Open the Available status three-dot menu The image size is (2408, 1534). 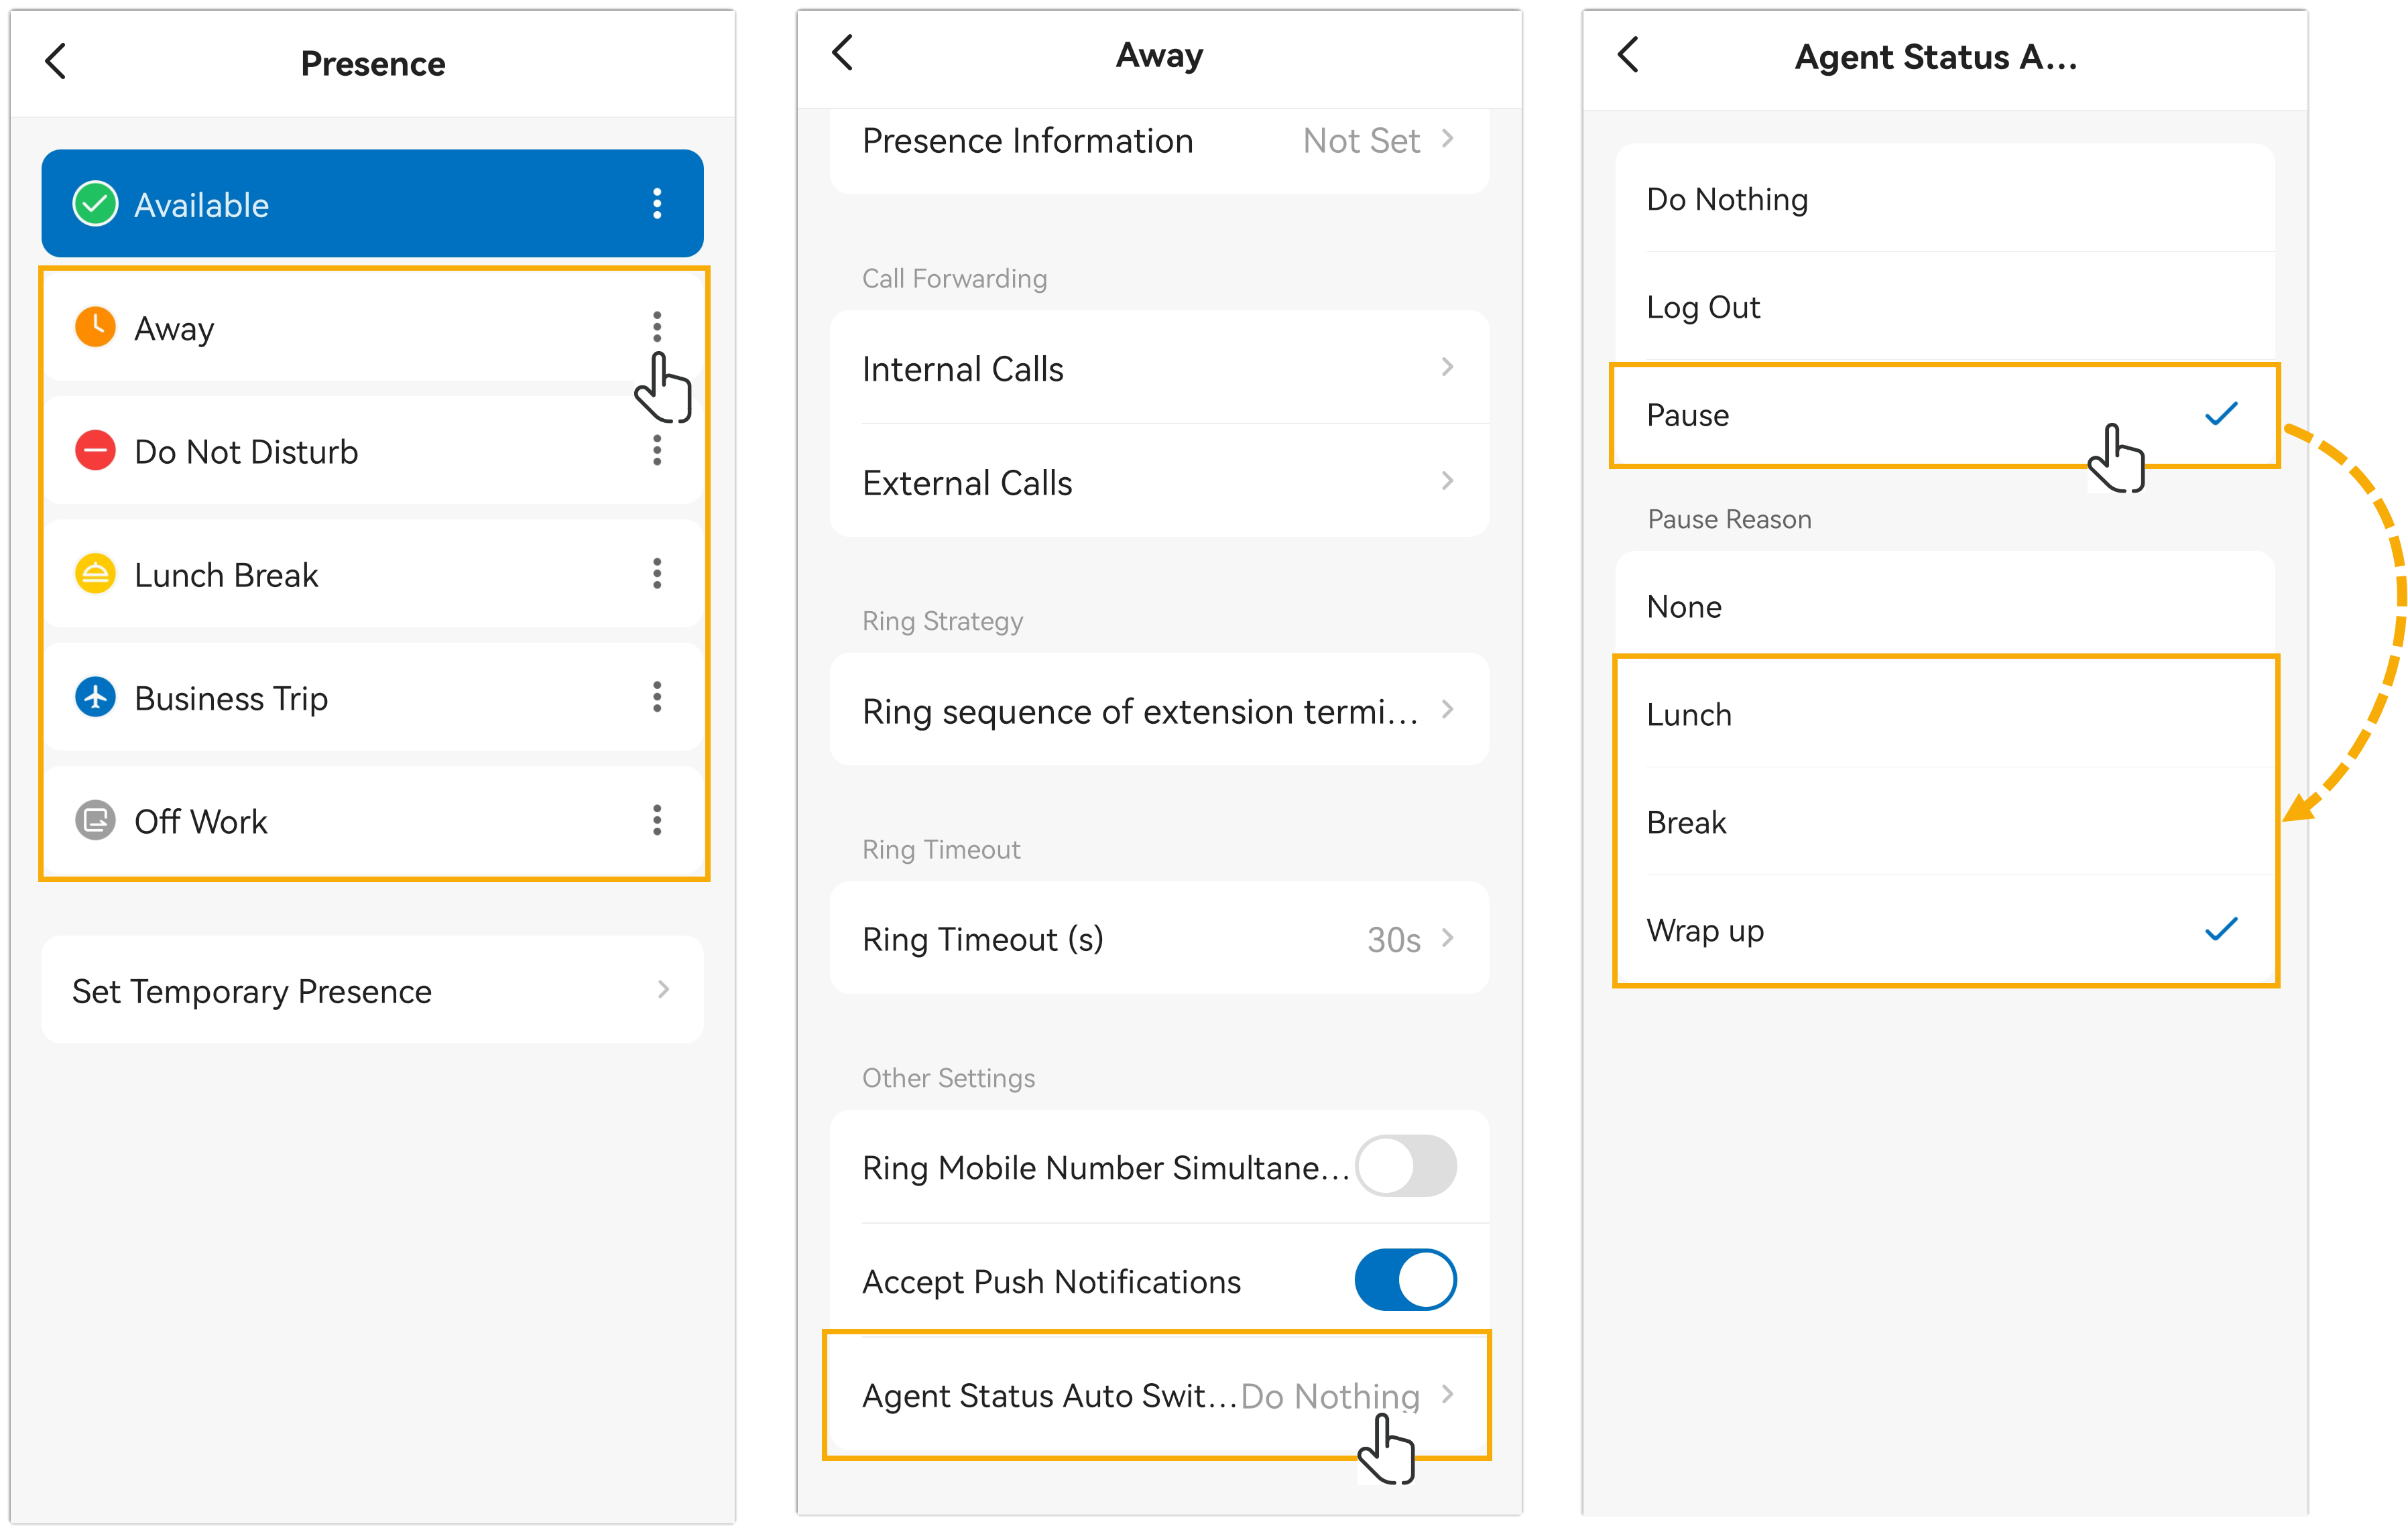point(656,204)
